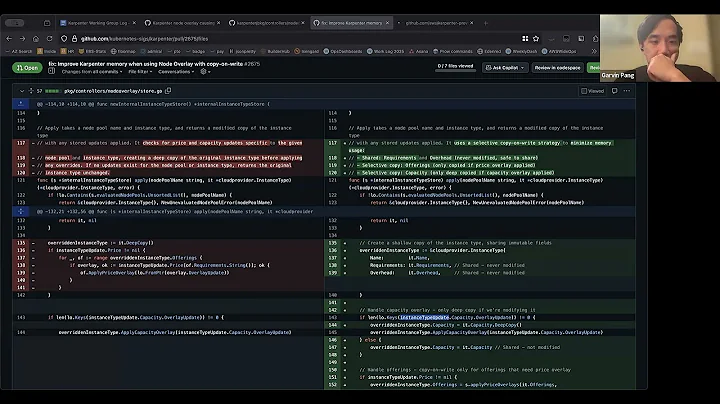Open the Changes from all commits dropdown
The width and height of the screenshot is (720, 404).
[92, 72]
